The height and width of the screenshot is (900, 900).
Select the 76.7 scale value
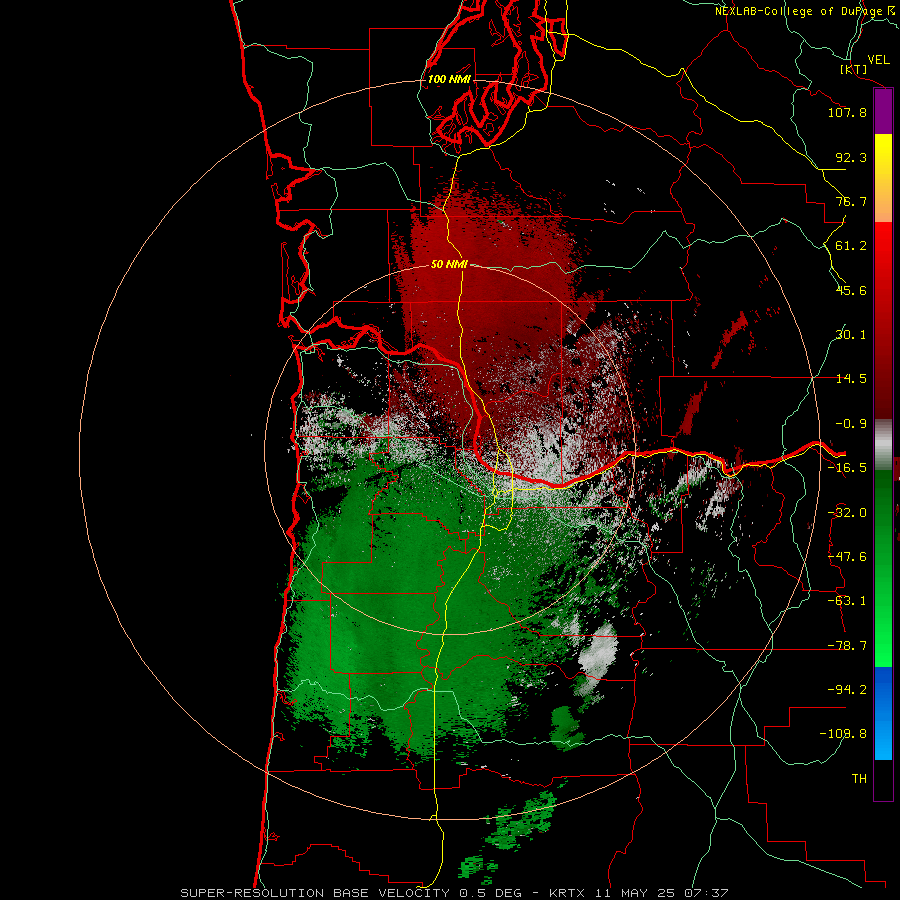tap(851, 201)
